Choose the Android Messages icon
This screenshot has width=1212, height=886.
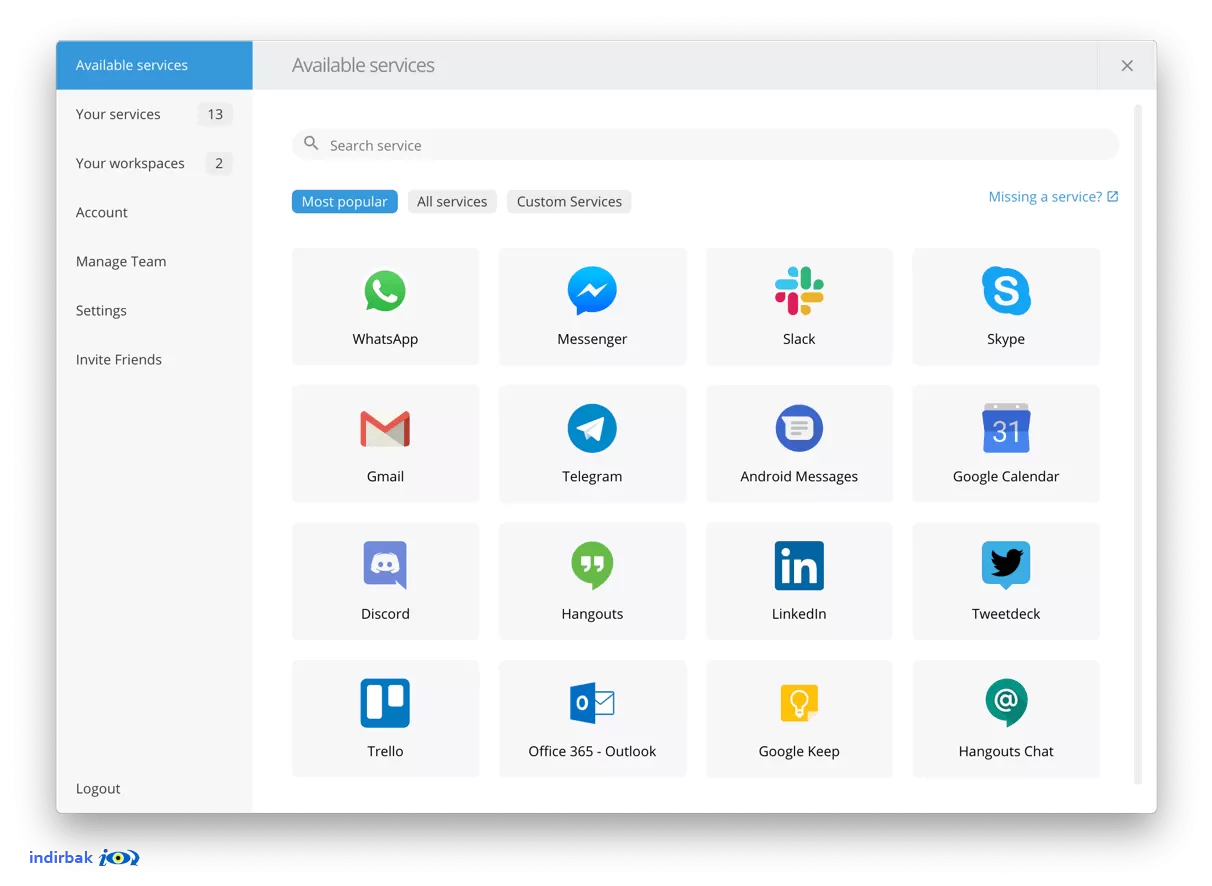[799, 429]
